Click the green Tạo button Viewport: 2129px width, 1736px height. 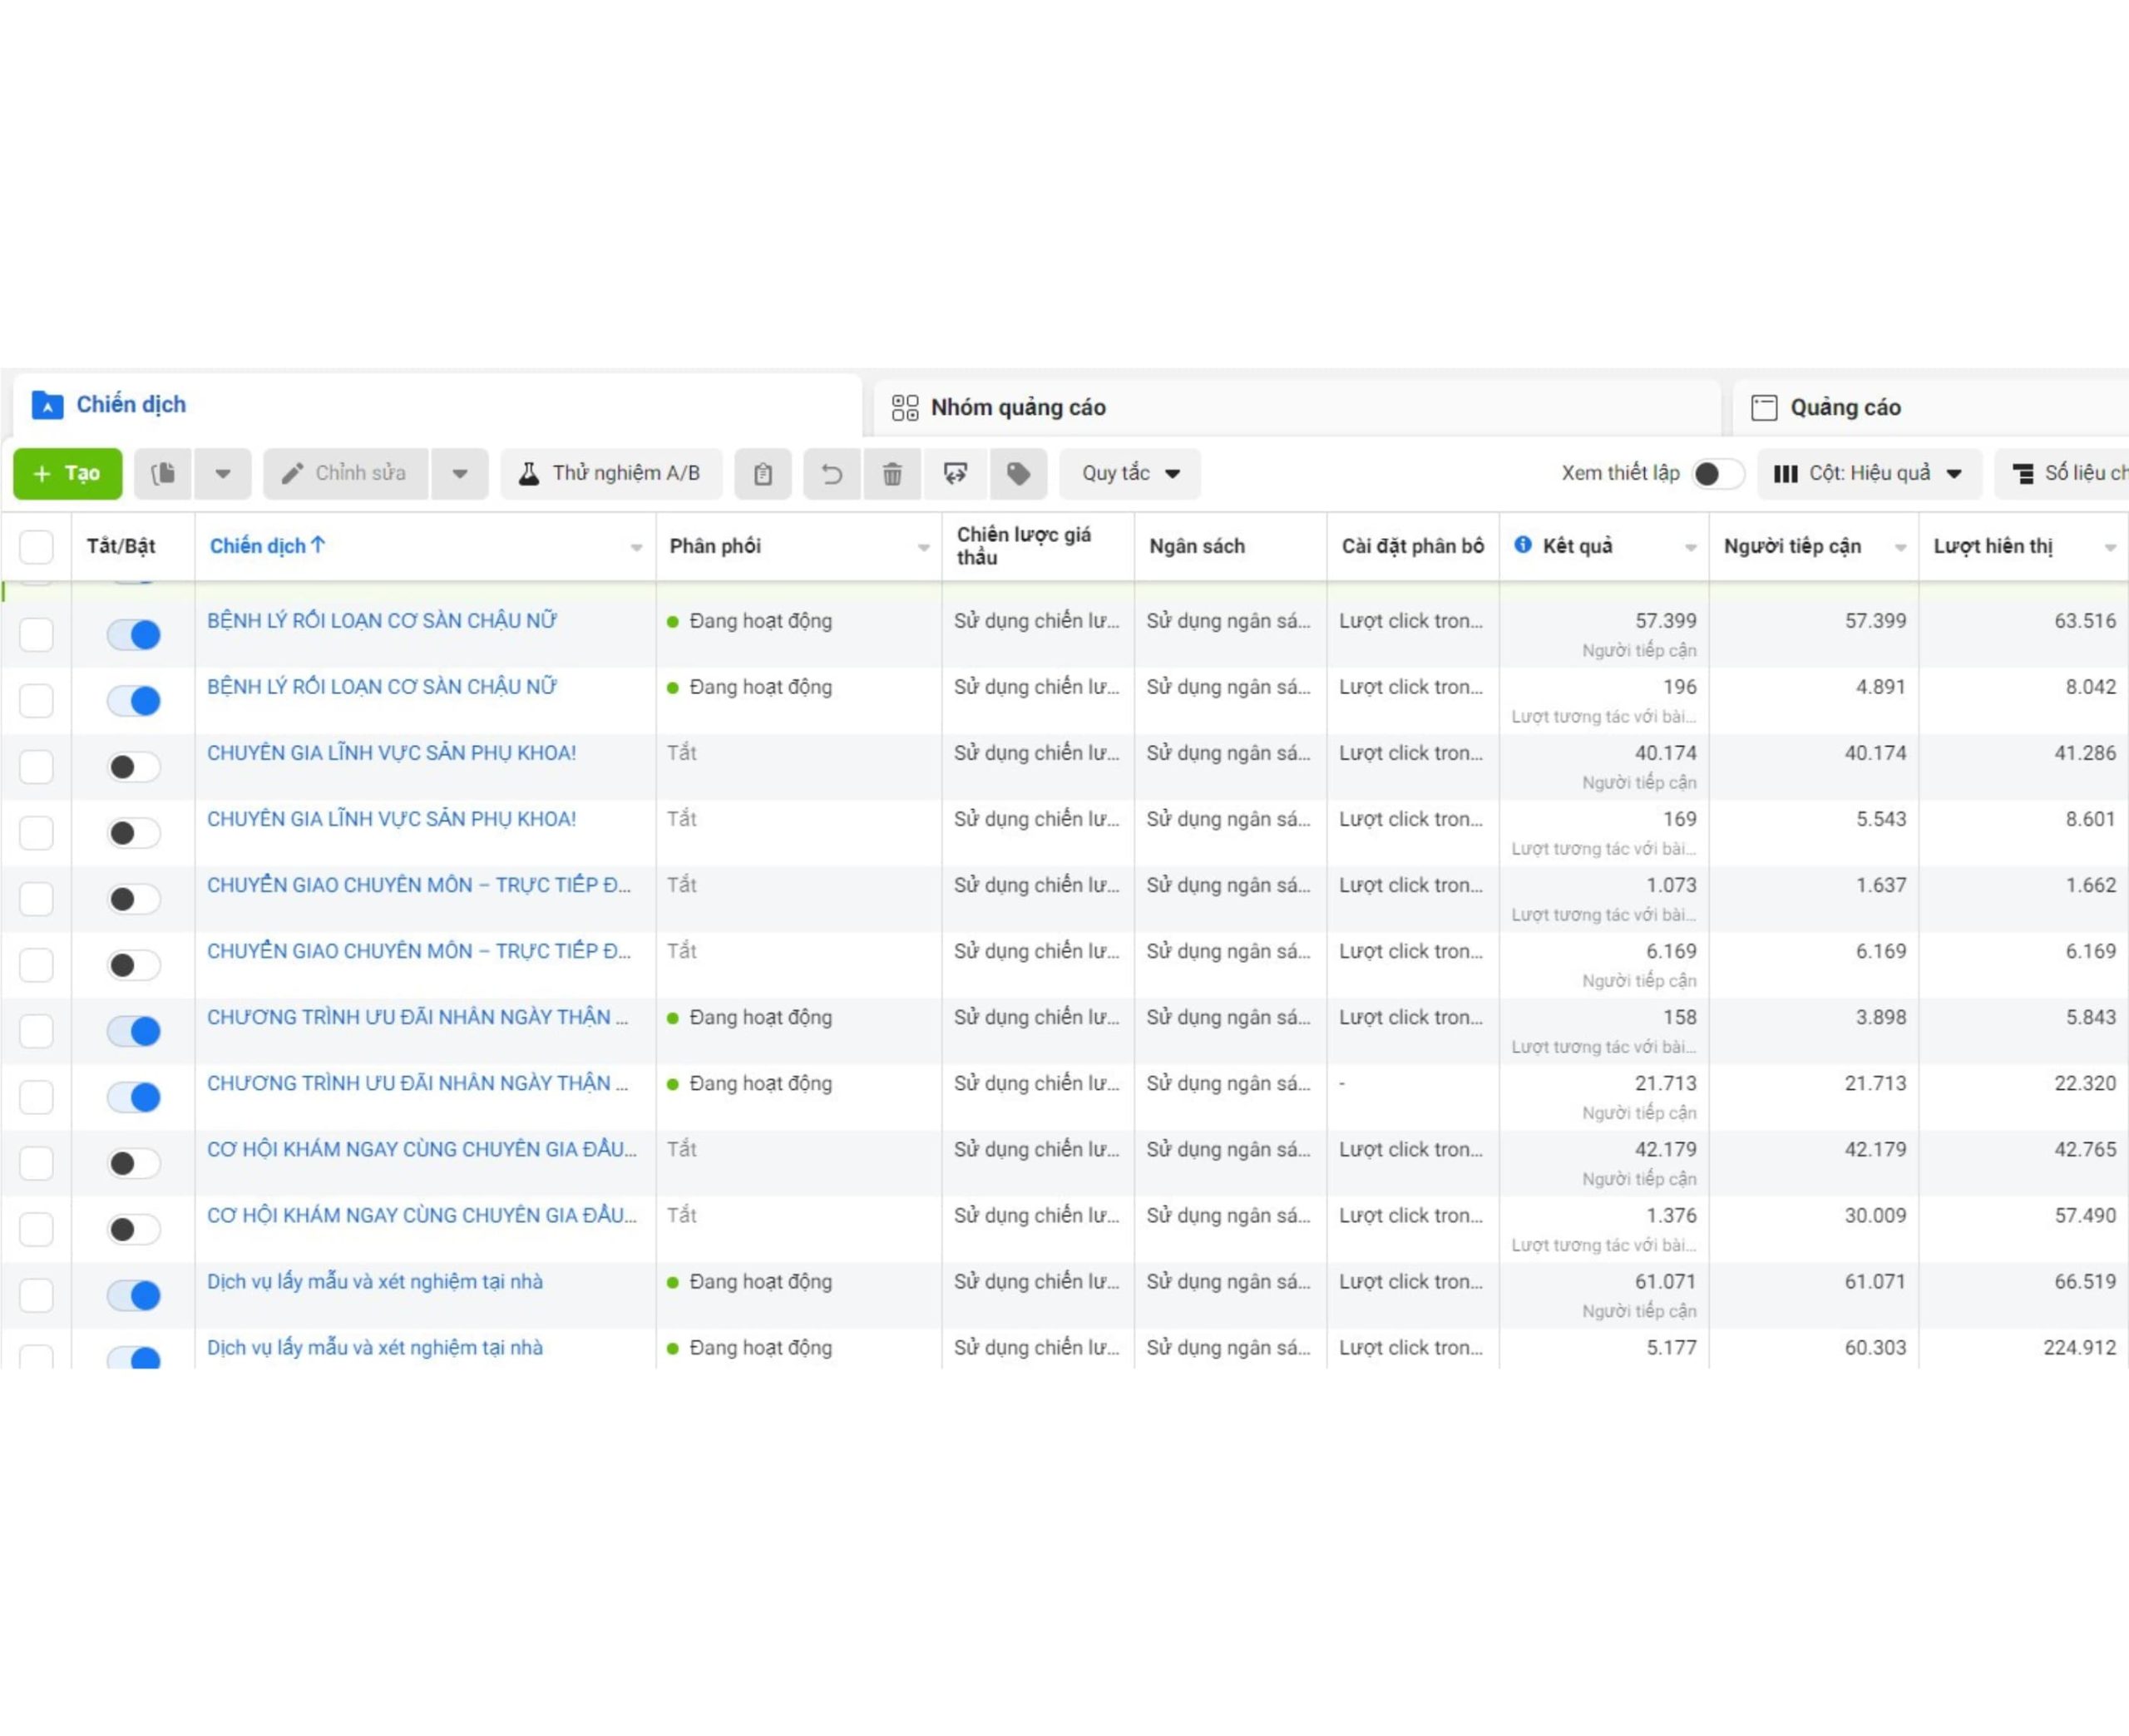(x=67, y=473)
